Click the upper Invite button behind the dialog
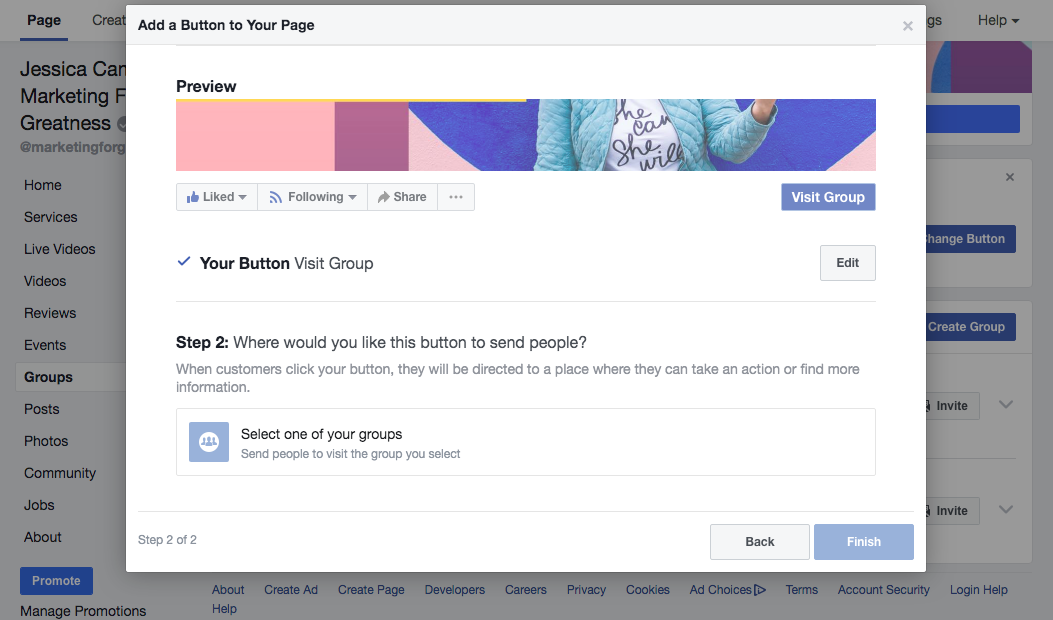 pyautogui.click(x=952, y=406)
